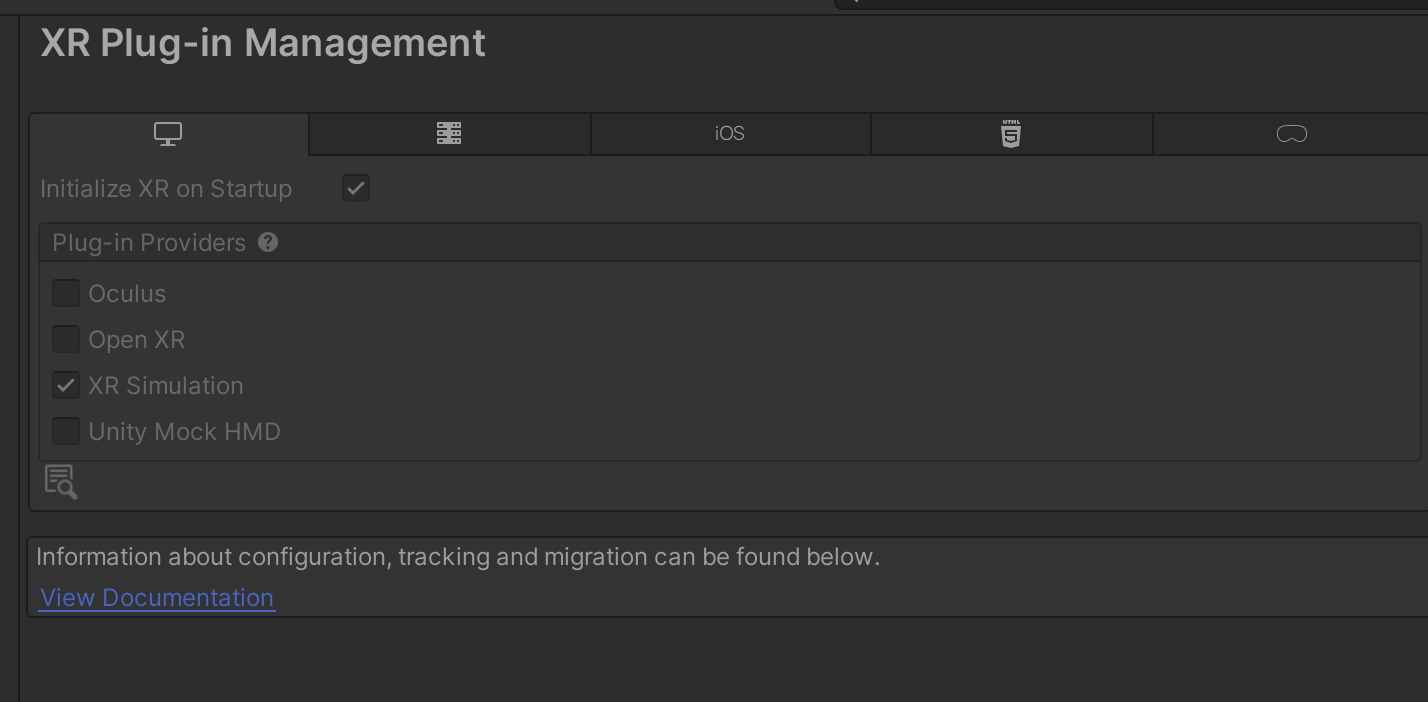The width and height of the screenshot is (1428, 702).
Task: Select the desktop standalone platform tab
Action: pos(169,134)
